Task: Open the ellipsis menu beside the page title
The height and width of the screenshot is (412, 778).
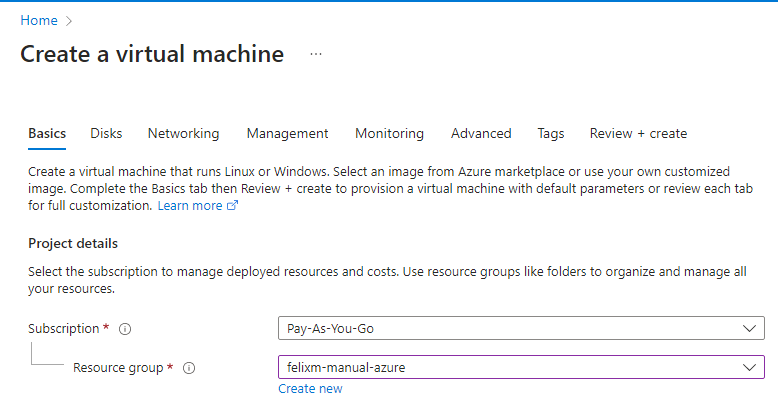Action: tap(316, 54)
